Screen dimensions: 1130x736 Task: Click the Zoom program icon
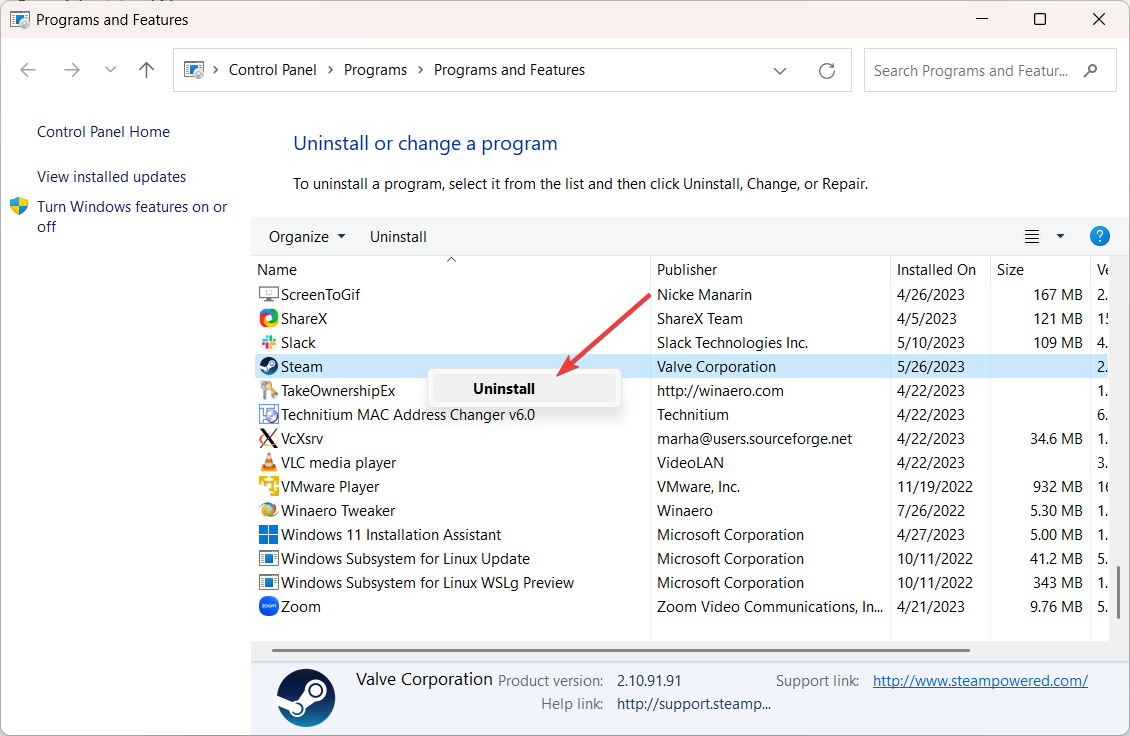click(268, 606)
